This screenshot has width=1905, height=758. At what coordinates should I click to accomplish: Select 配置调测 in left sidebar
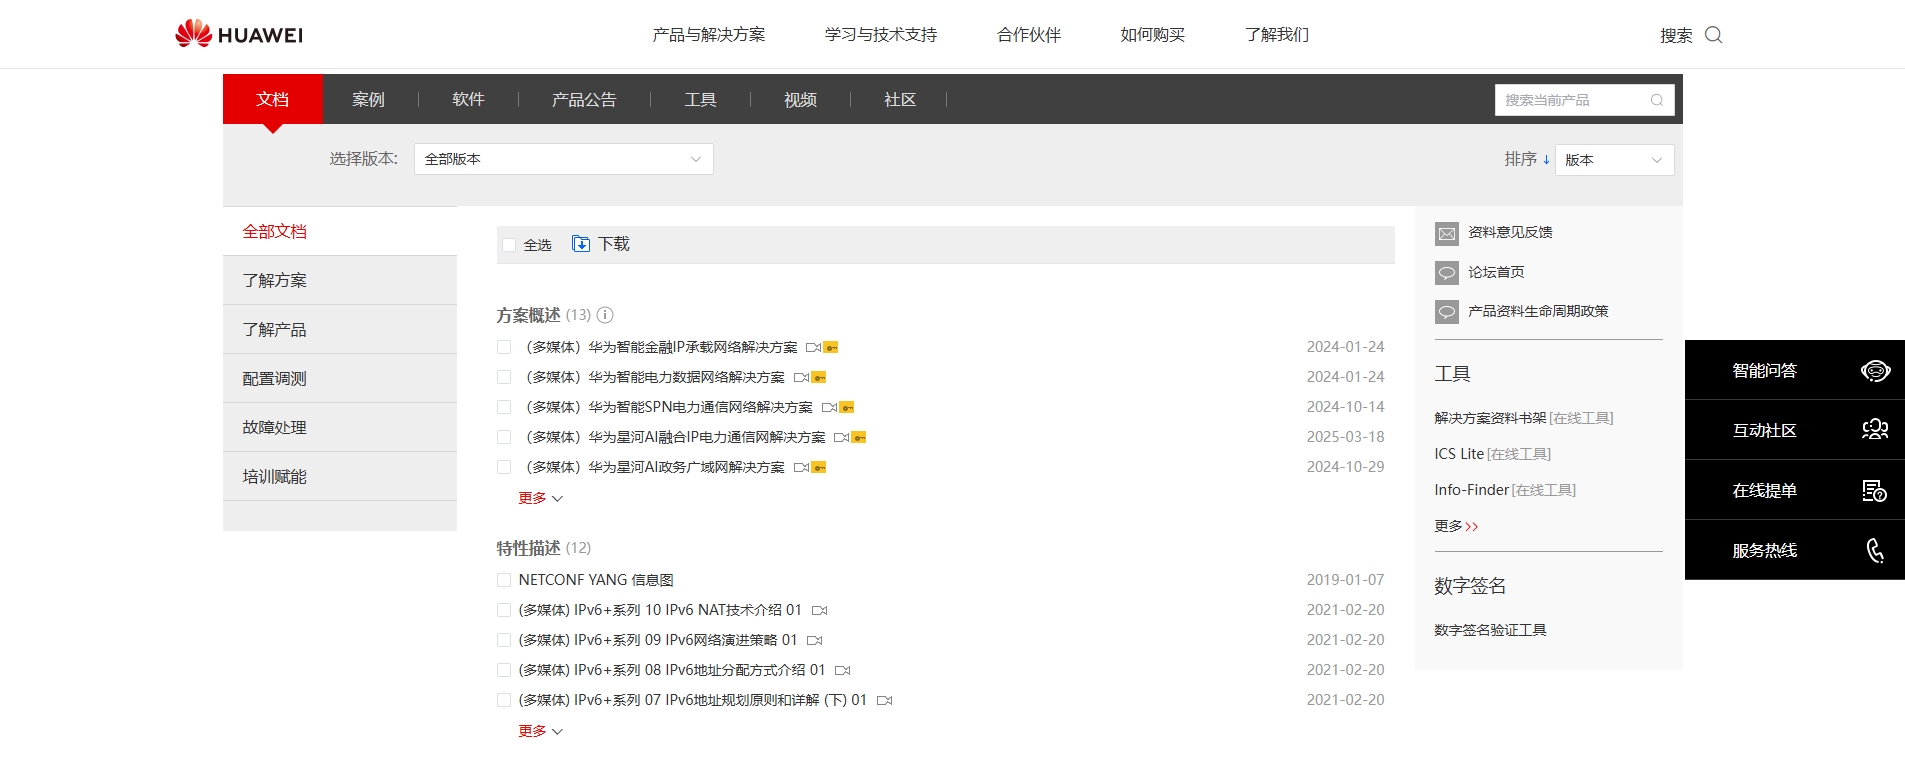(340, 378)
